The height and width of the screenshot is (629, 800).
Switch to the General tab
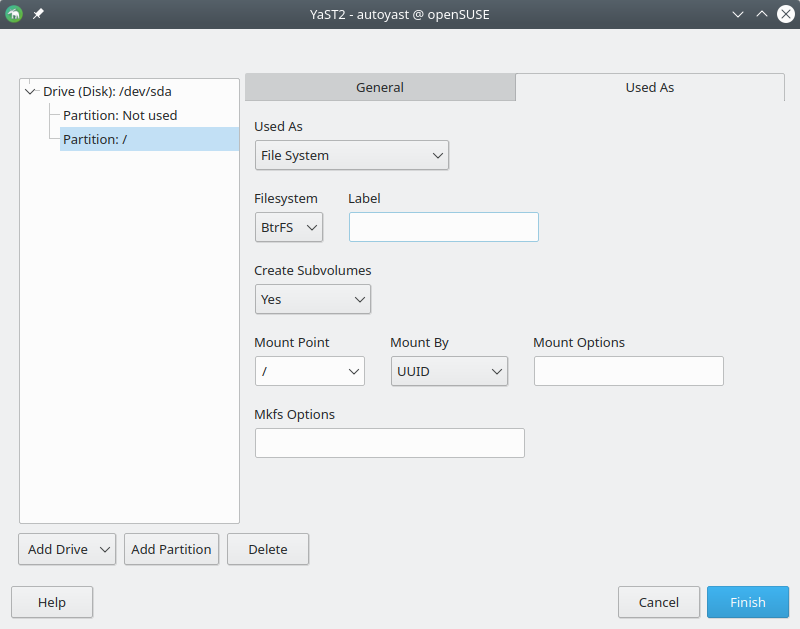380,87
